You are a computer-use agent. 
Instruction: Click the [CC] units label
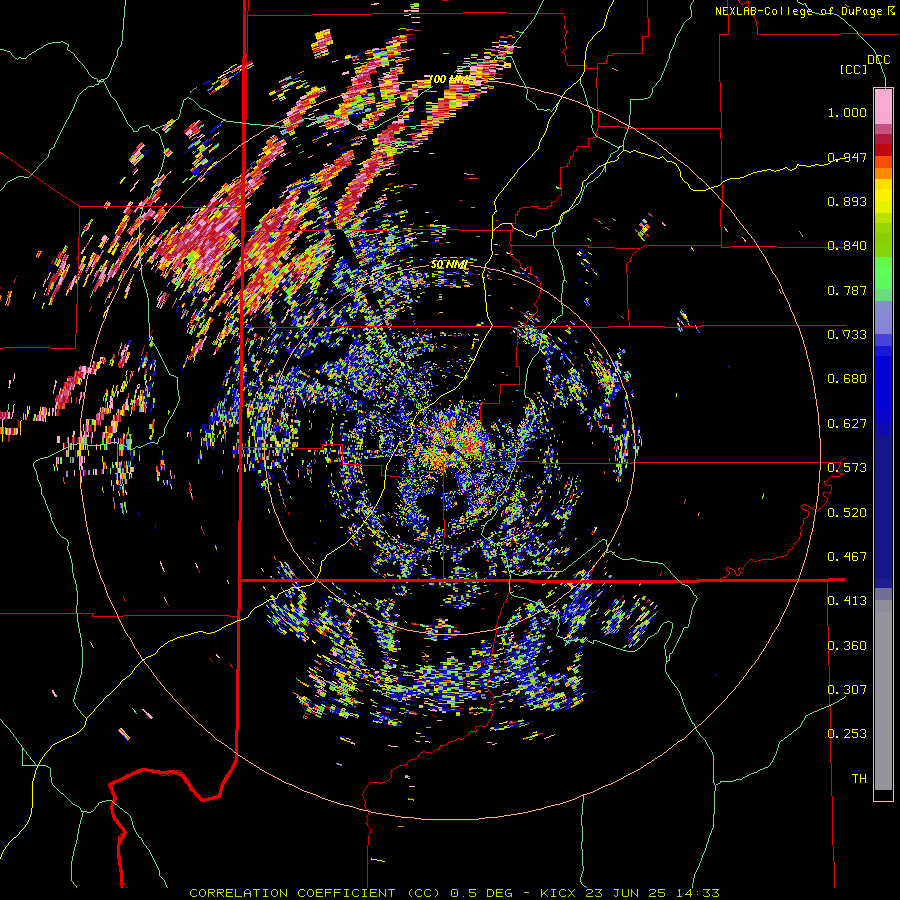(x=854, y=69)
